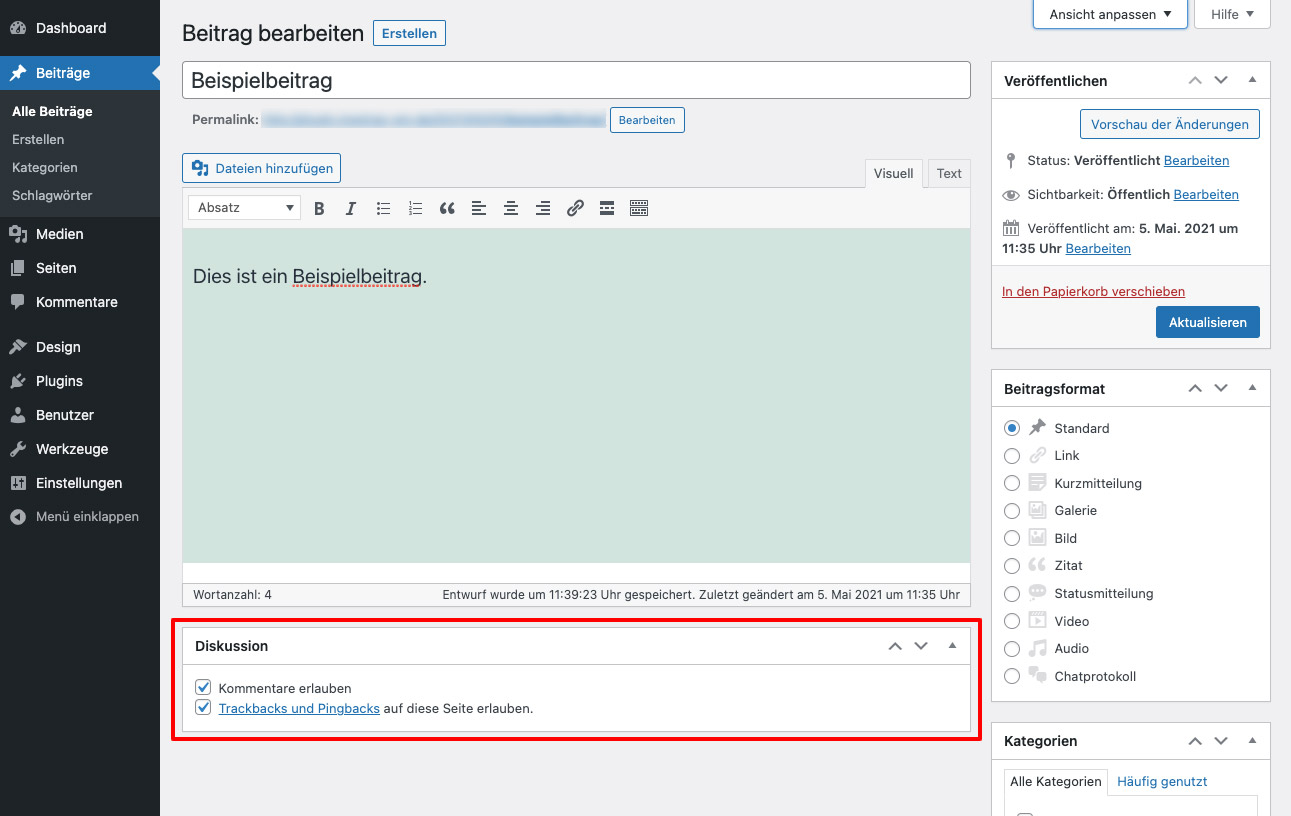
Task: Center align the text
Action: (x=511, y=208)
